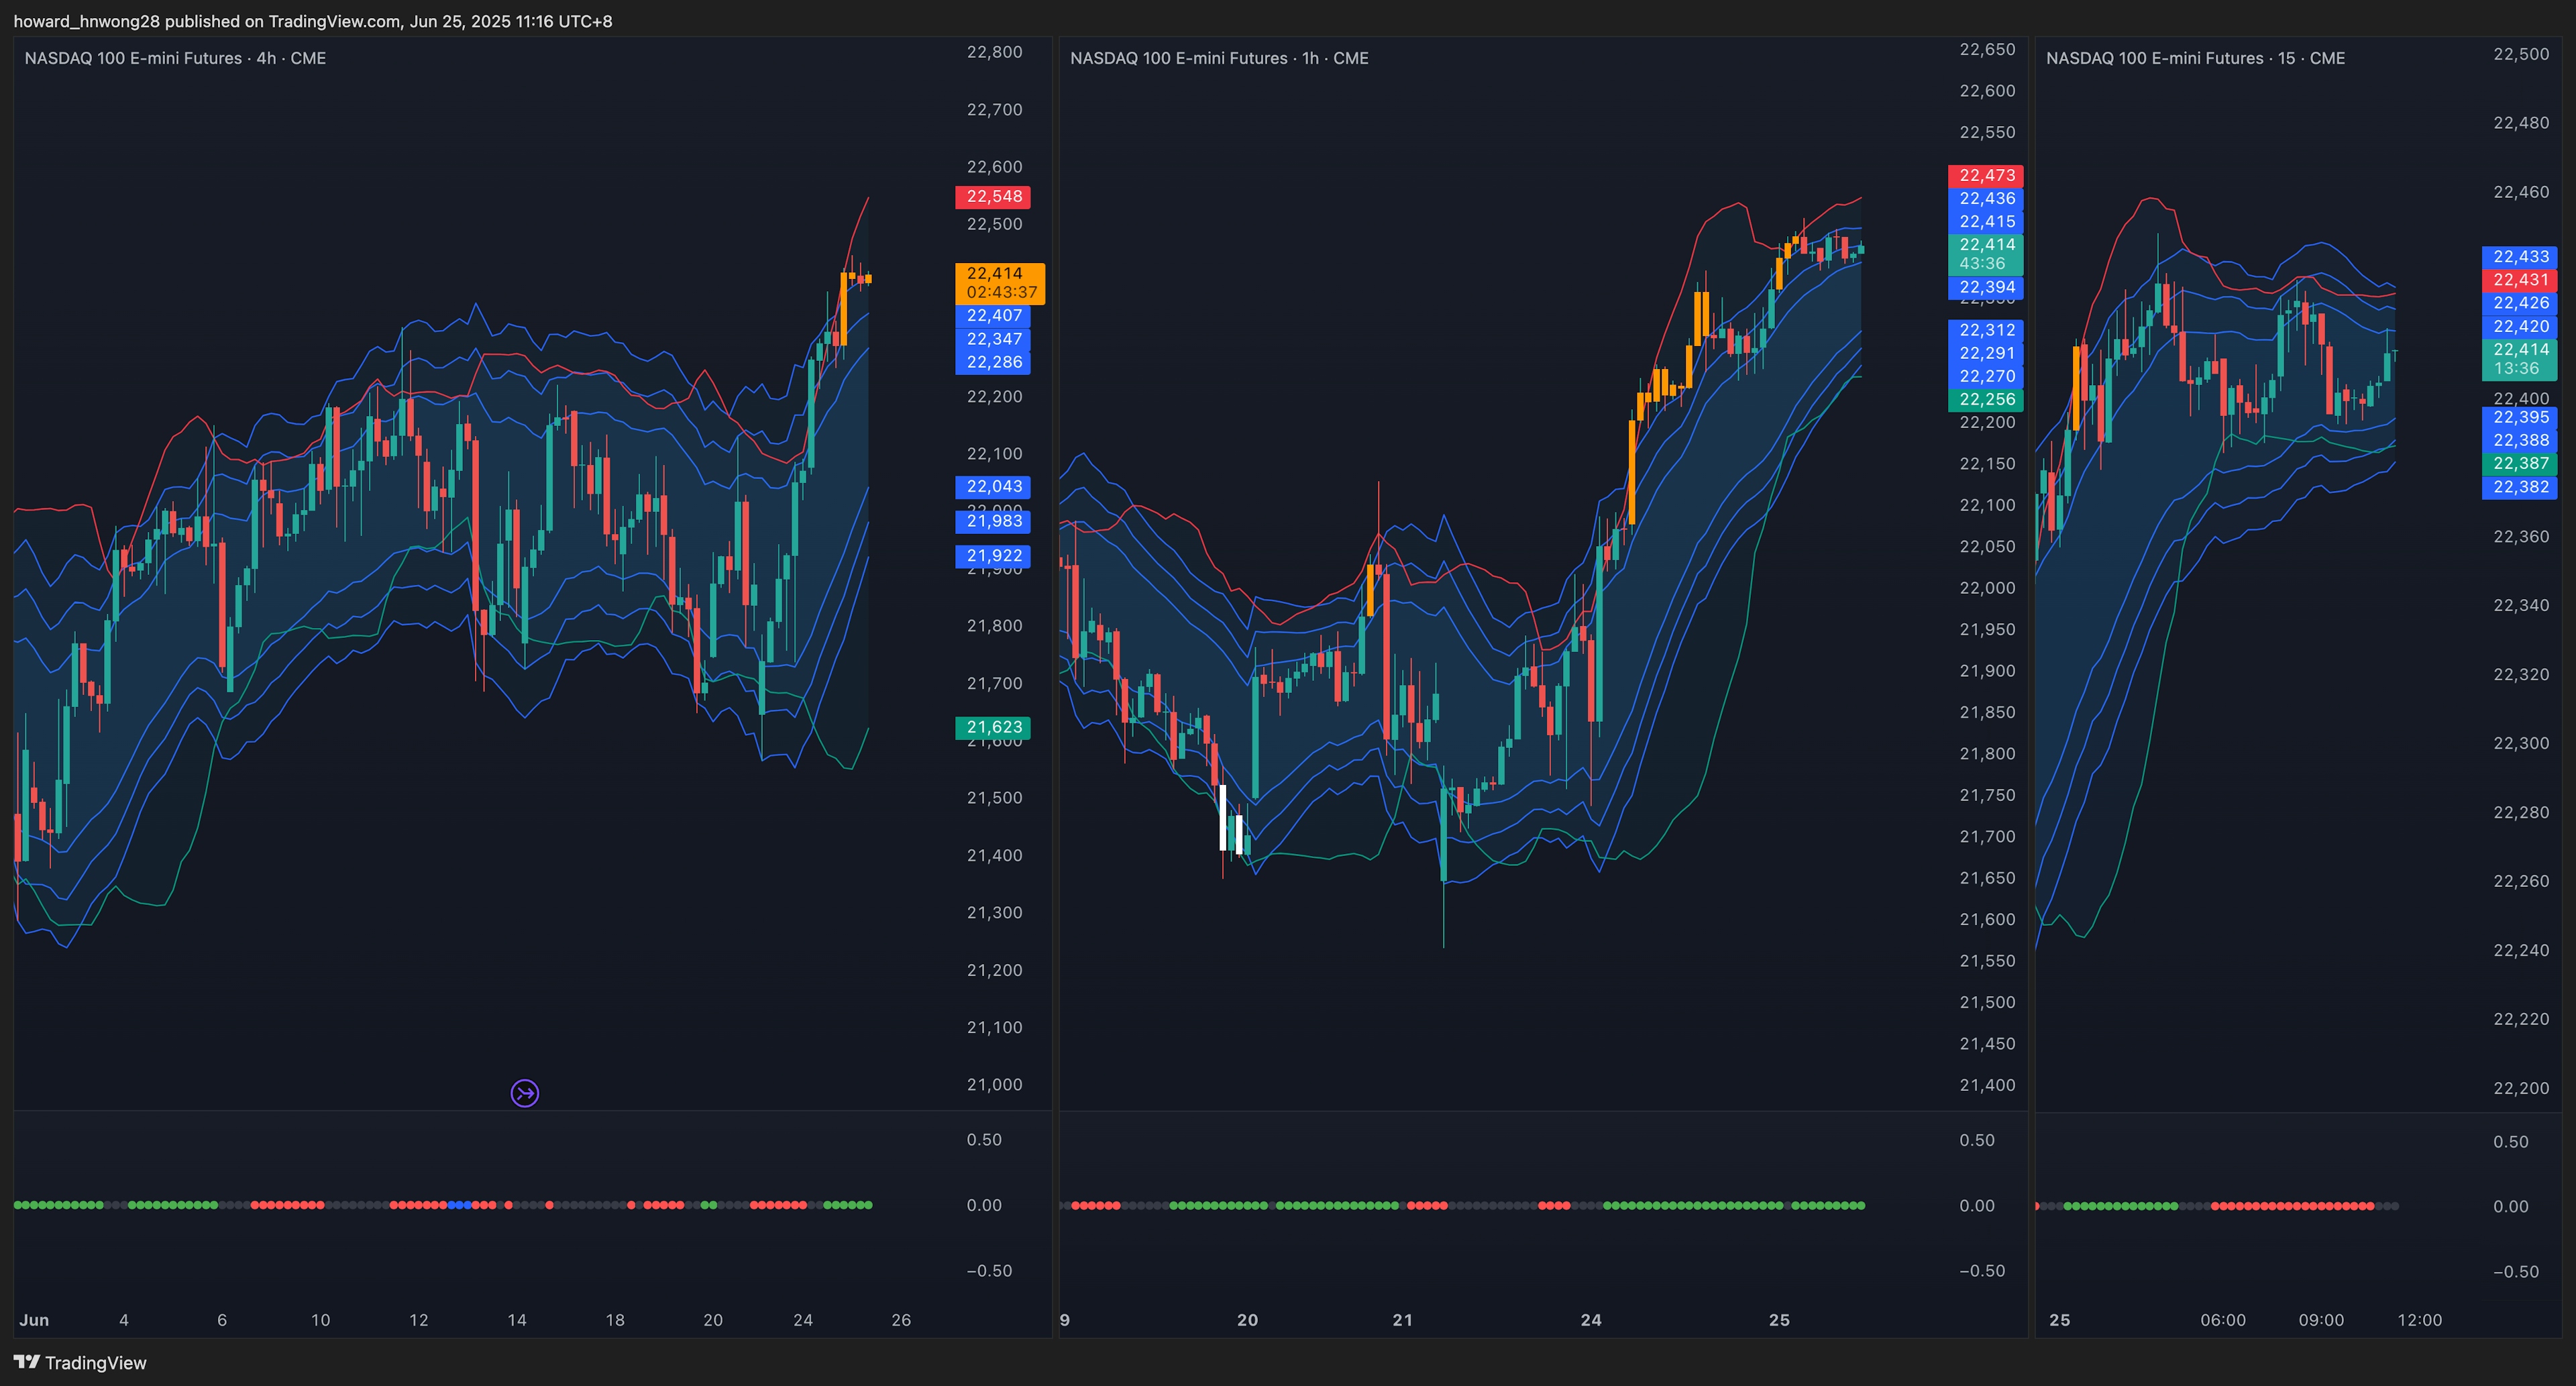Click the blue 22,420 price label
2576x1386 pixels.
click(2520, 326)
